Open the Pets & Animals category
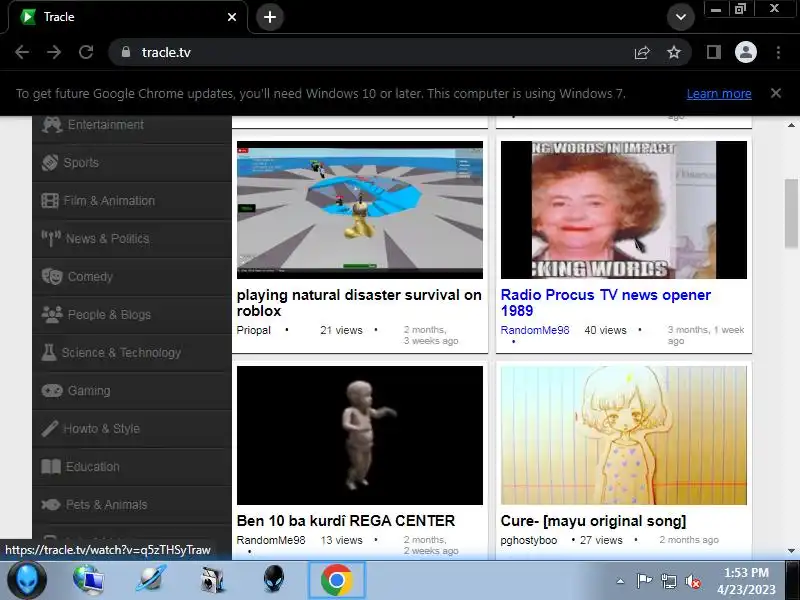 [x=132, y=505]
